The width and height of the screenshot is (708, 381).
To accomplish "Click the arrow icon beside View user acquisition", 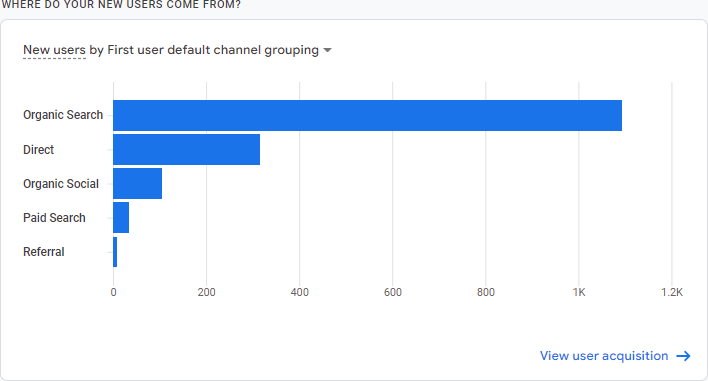I will tap(683, 356).
